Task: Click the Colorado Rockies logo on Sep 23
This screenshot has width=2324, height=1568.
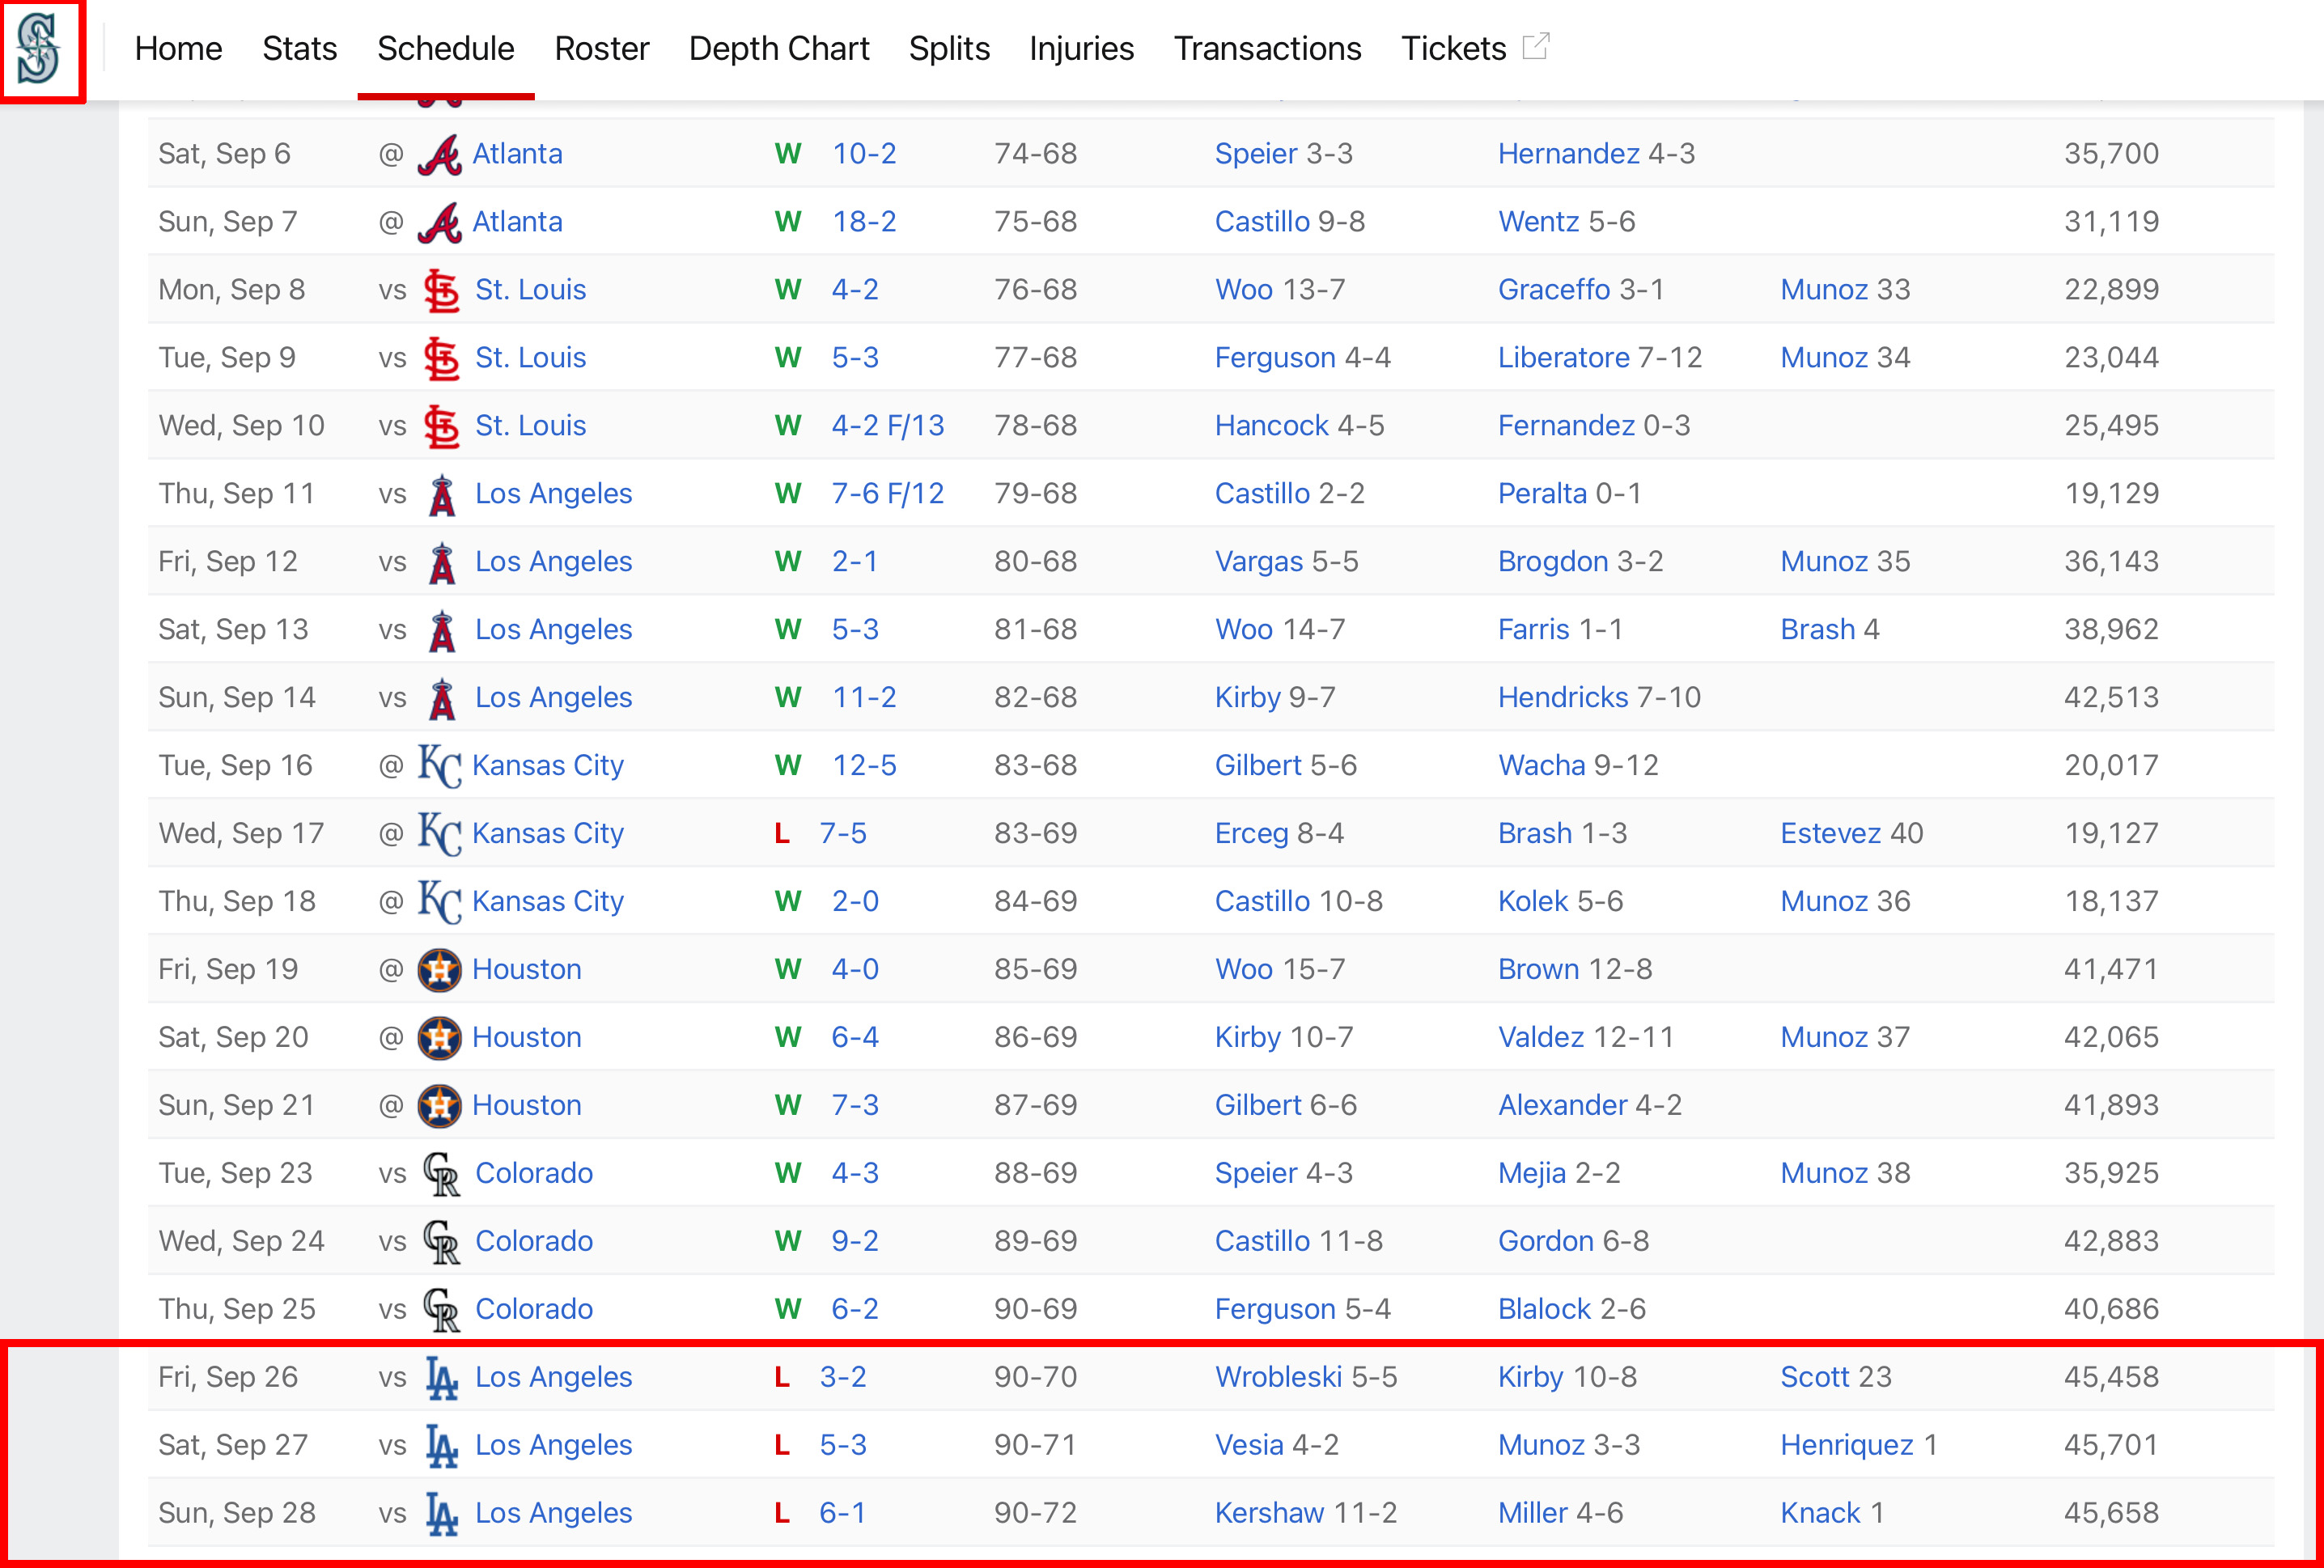Action: [441, 1174]
